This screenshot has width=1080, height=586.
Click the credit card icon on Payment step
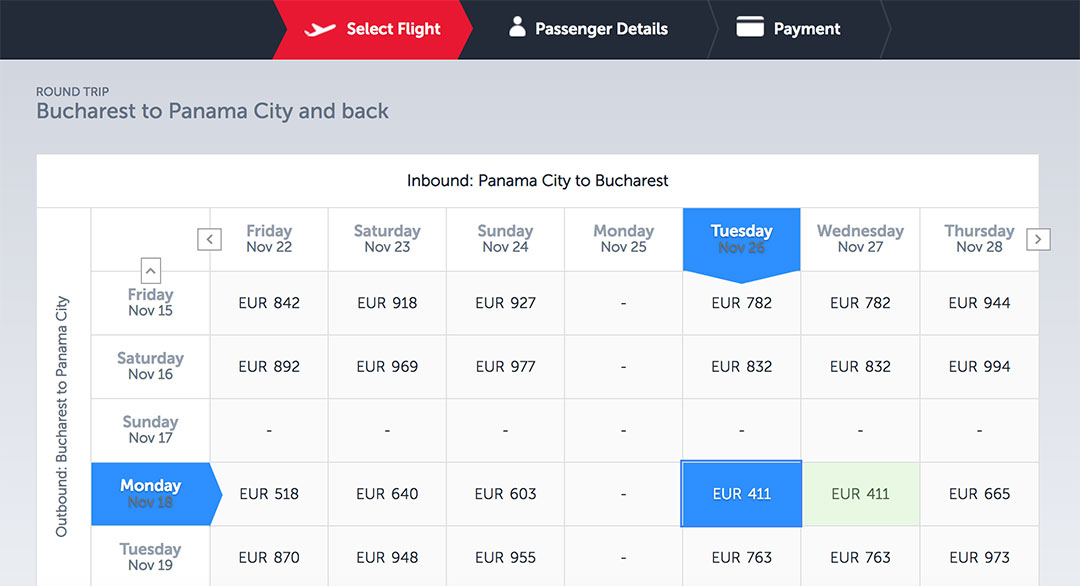coord(748,28)
